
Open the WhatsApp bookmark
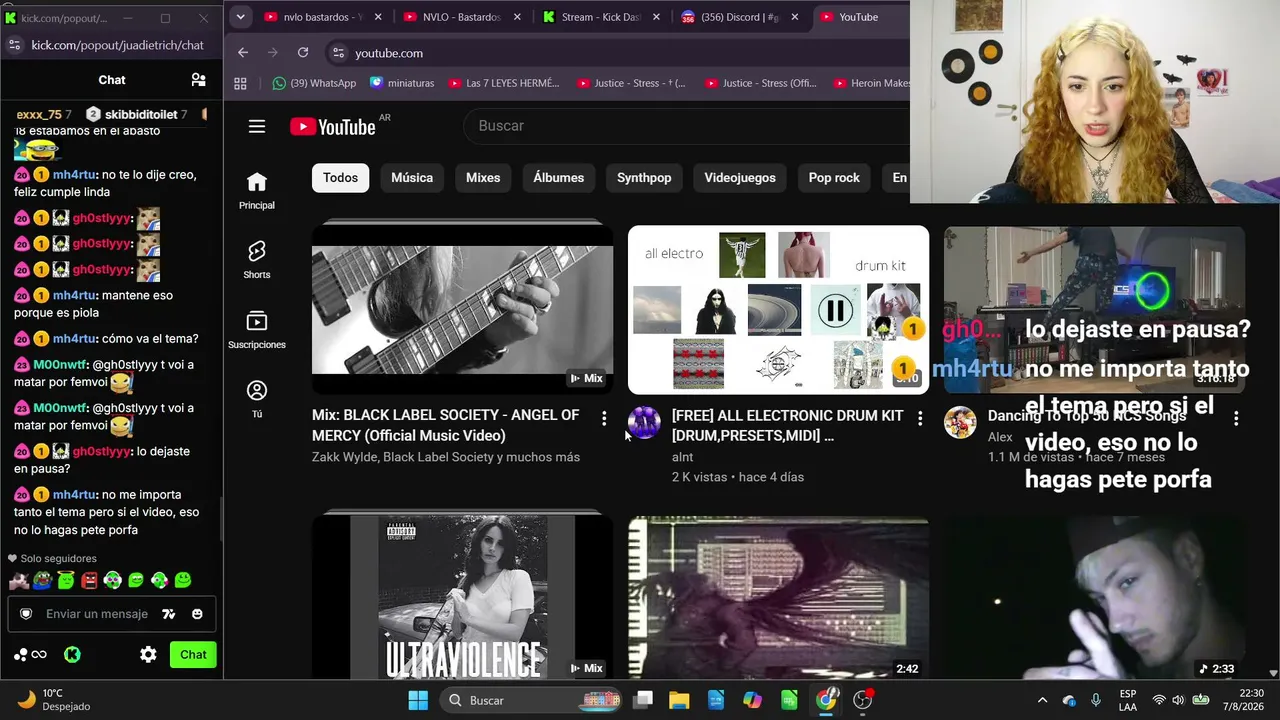tap(314, 83)
